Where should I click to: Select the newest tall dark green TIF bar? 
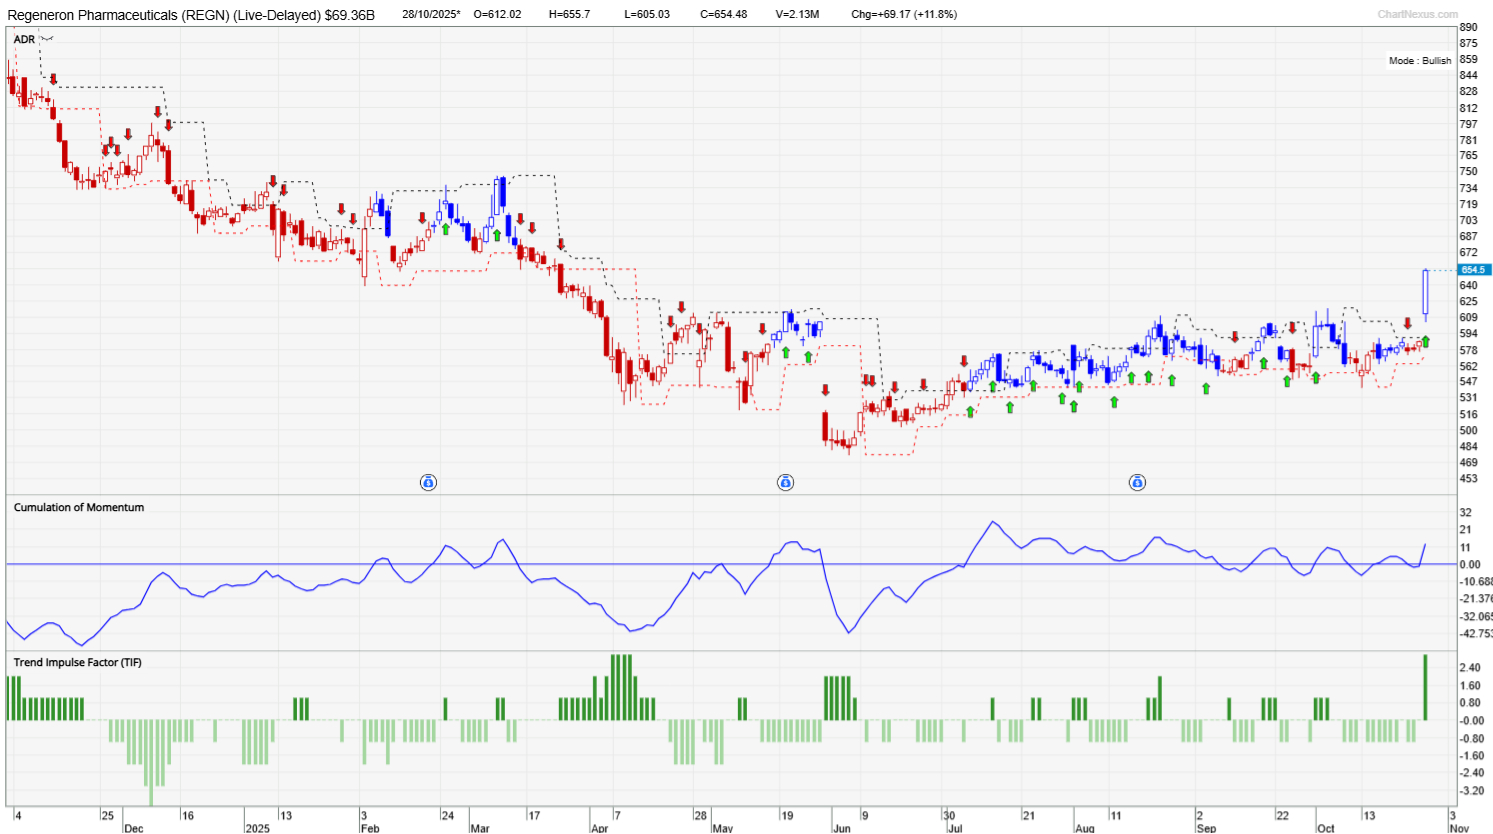pyautogui.click(x=1425, y=687)
